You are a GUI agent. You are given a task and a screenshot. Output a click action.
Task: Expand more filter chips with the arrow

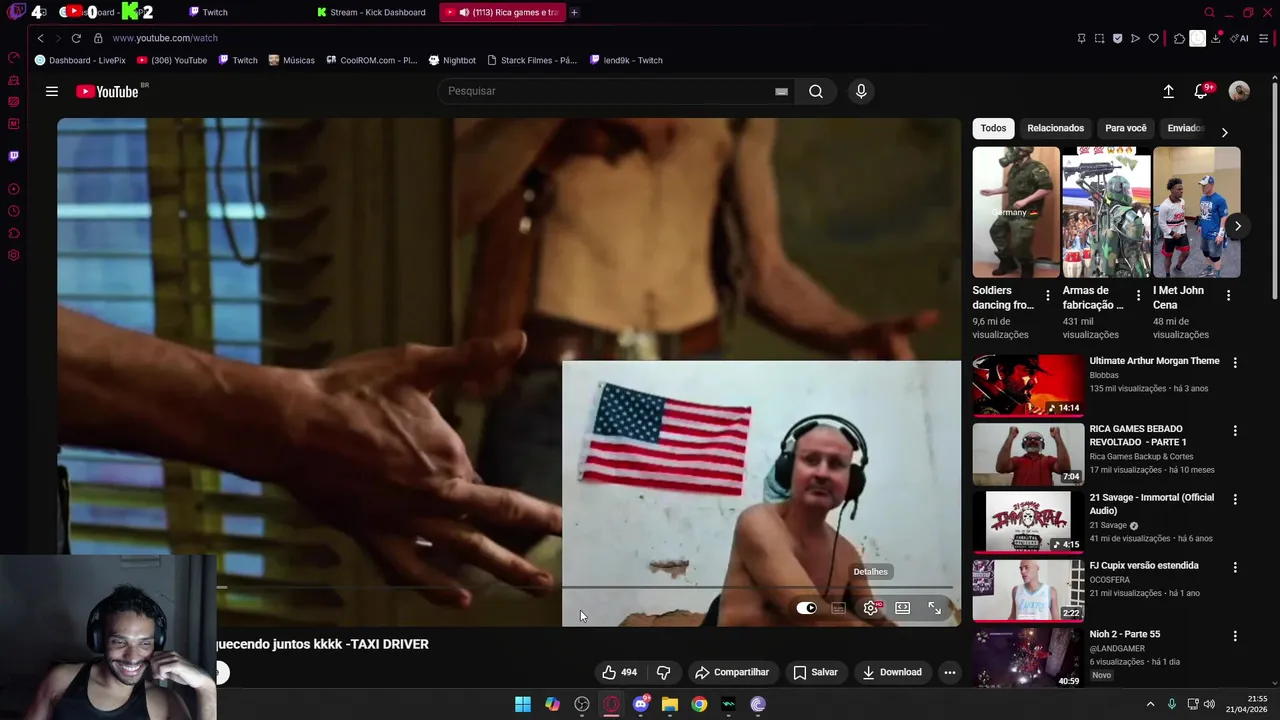tap(1224, 132)
